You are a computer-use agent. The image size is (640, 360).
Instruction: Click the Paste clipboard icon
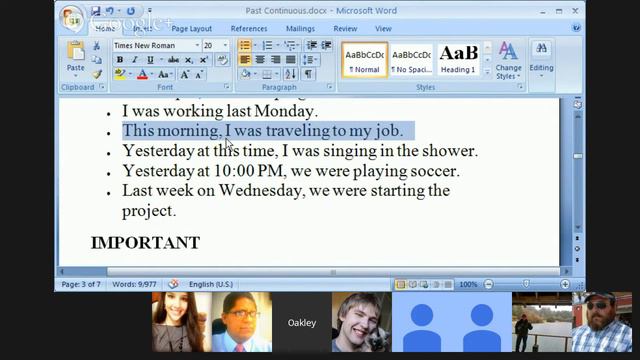click(x=76, y=51)
